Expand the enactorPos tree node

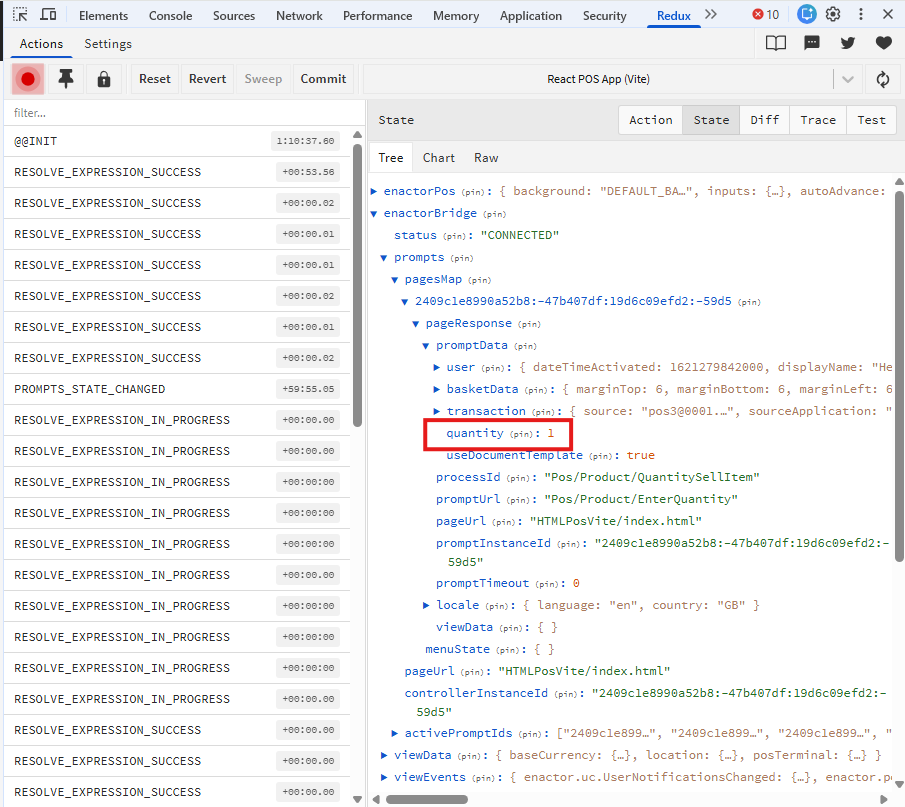(374, 191)
